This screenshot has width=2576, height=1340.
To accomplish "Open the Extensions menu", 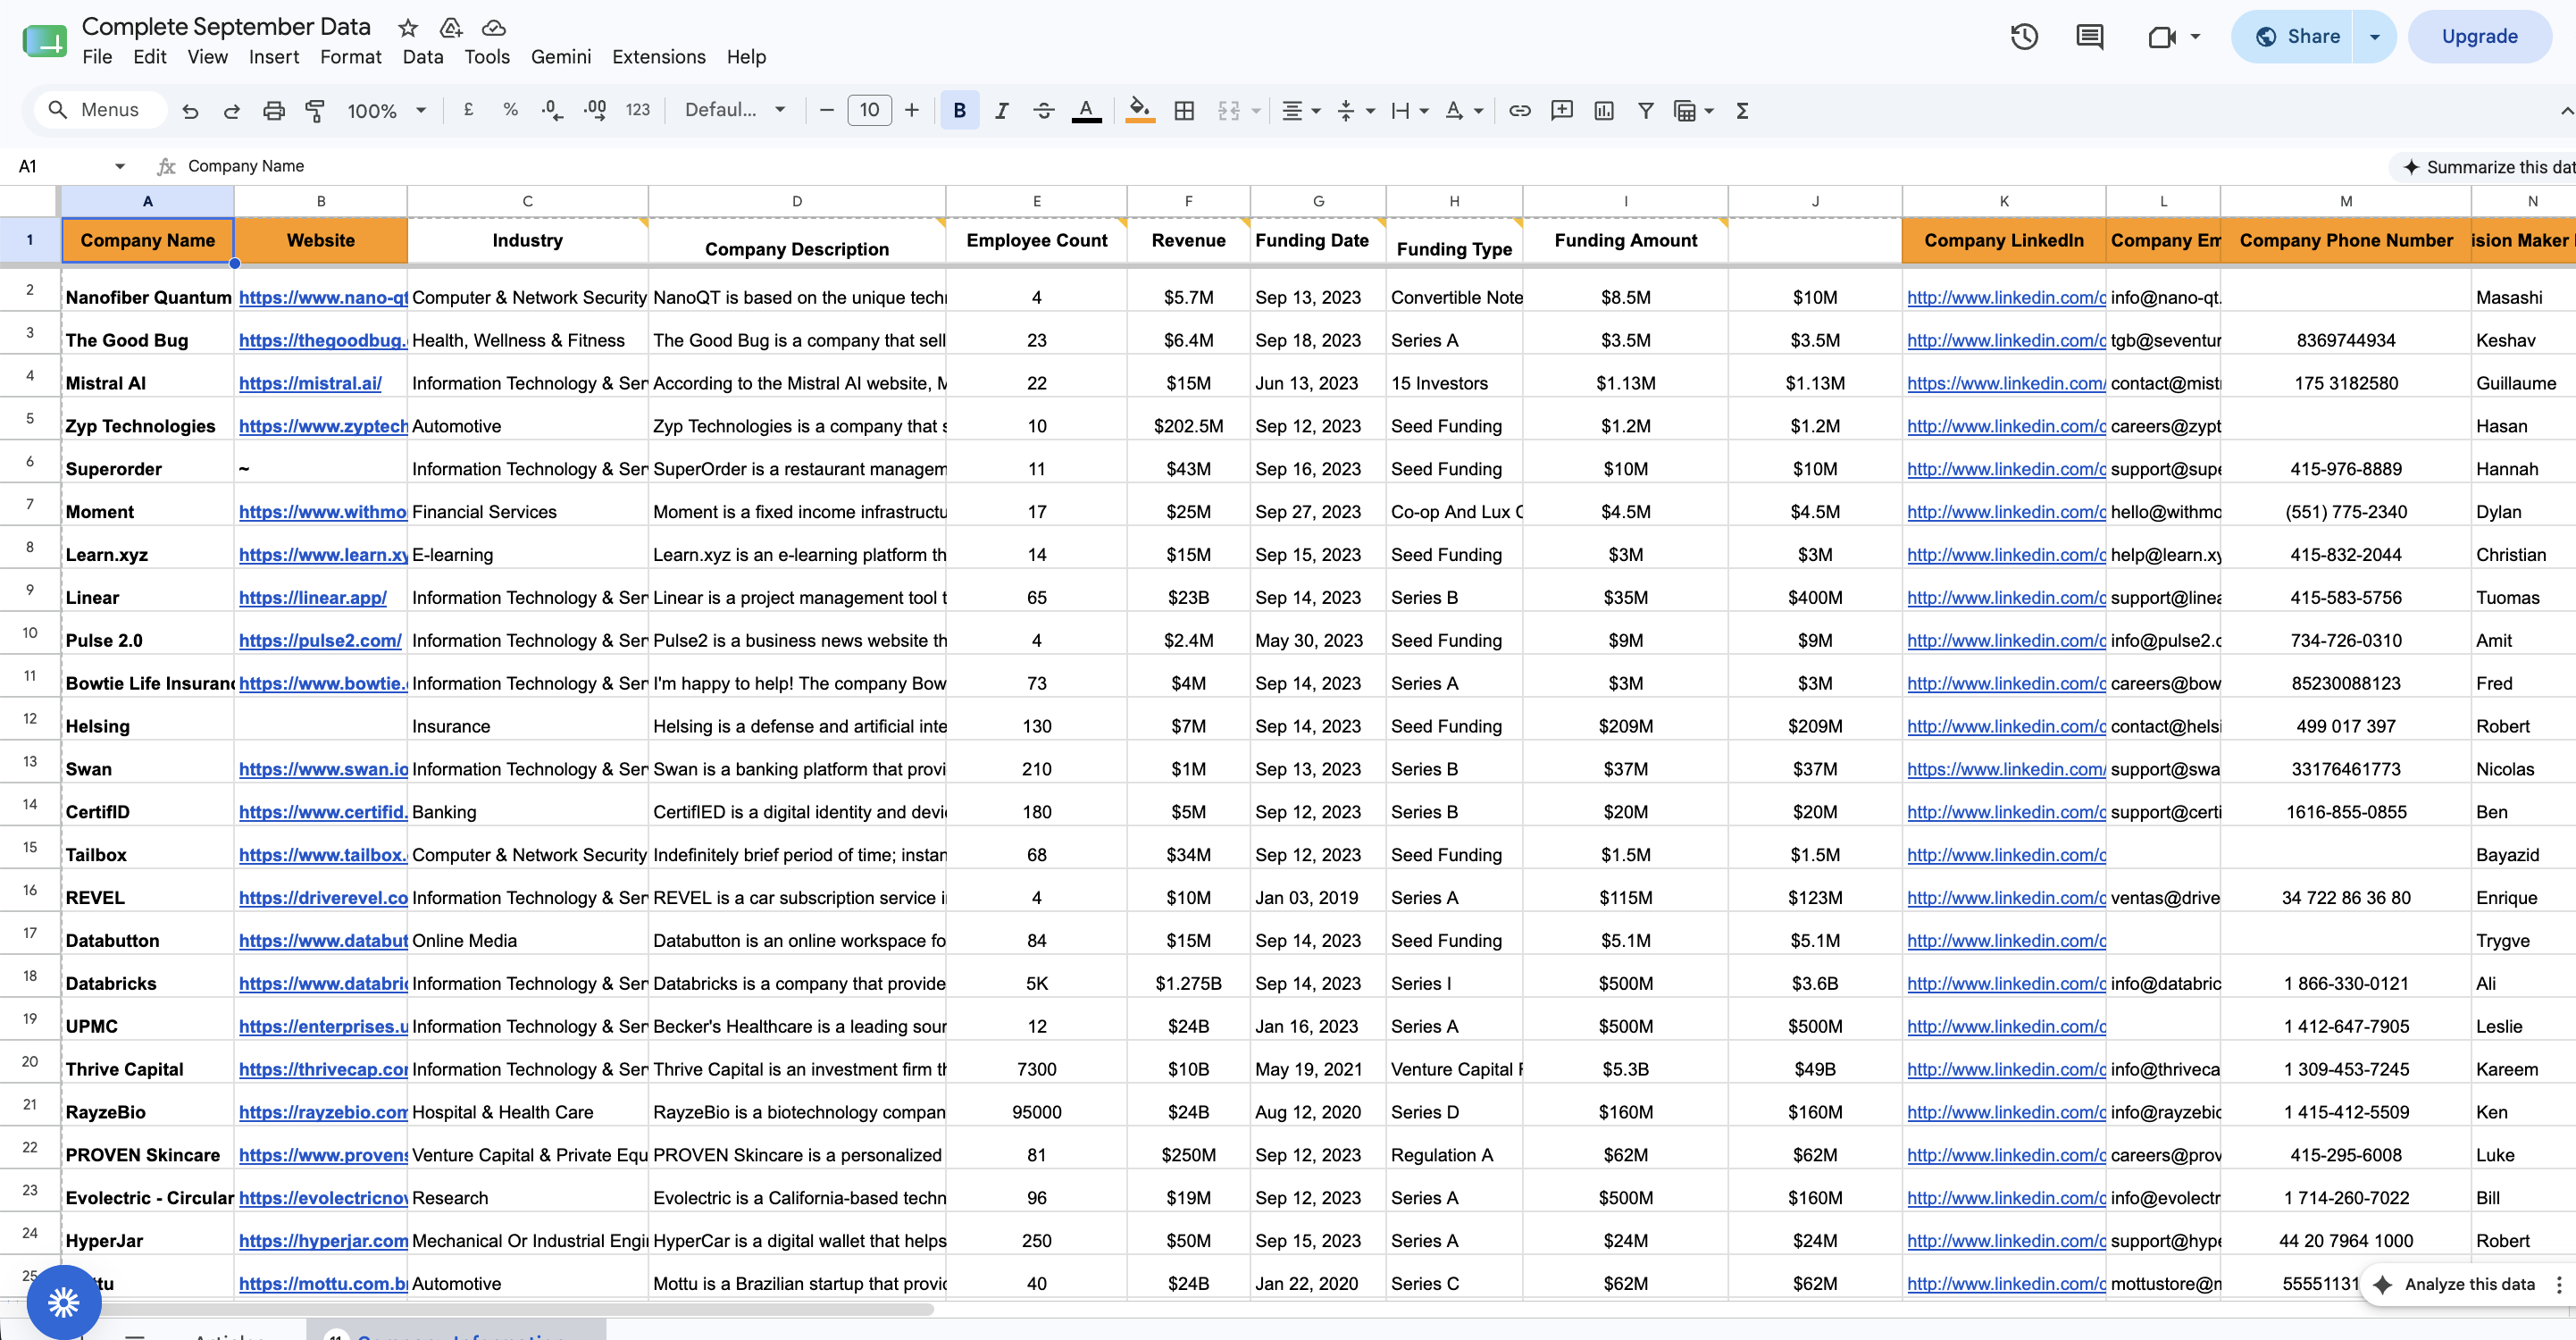I will click(658, 57).
